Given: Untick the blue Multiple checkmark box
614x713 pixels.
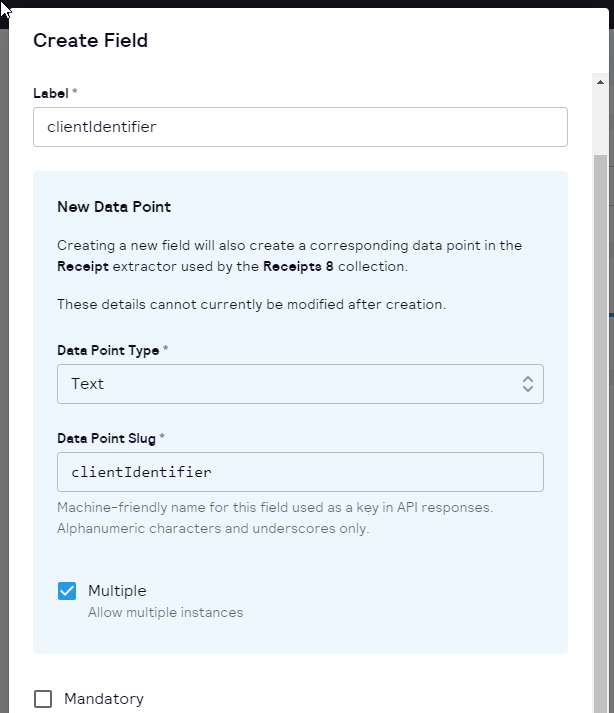Looking at the screenshot, I should point(67,591).
